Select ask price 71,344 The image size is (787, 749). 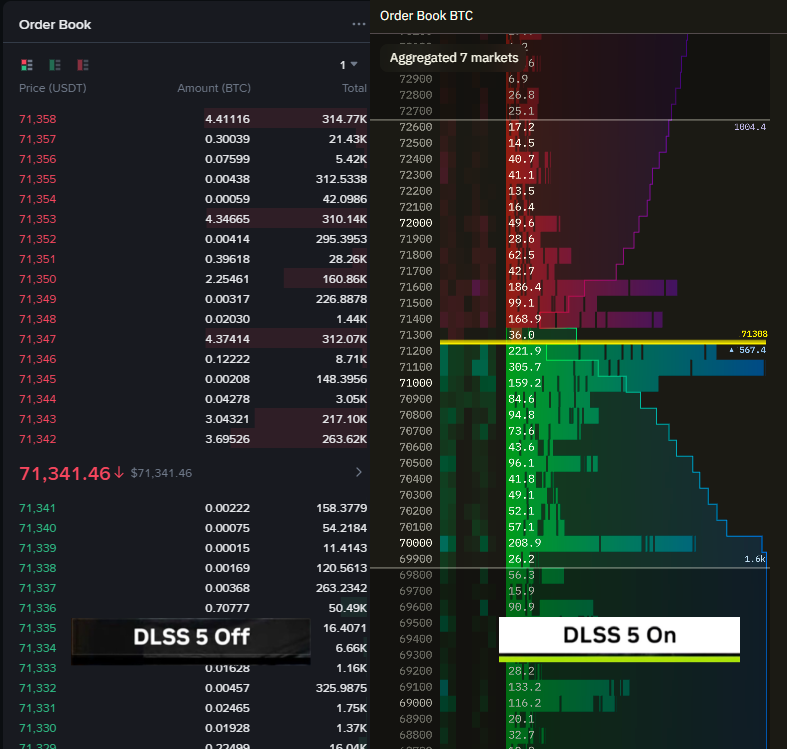pos(38,399)
